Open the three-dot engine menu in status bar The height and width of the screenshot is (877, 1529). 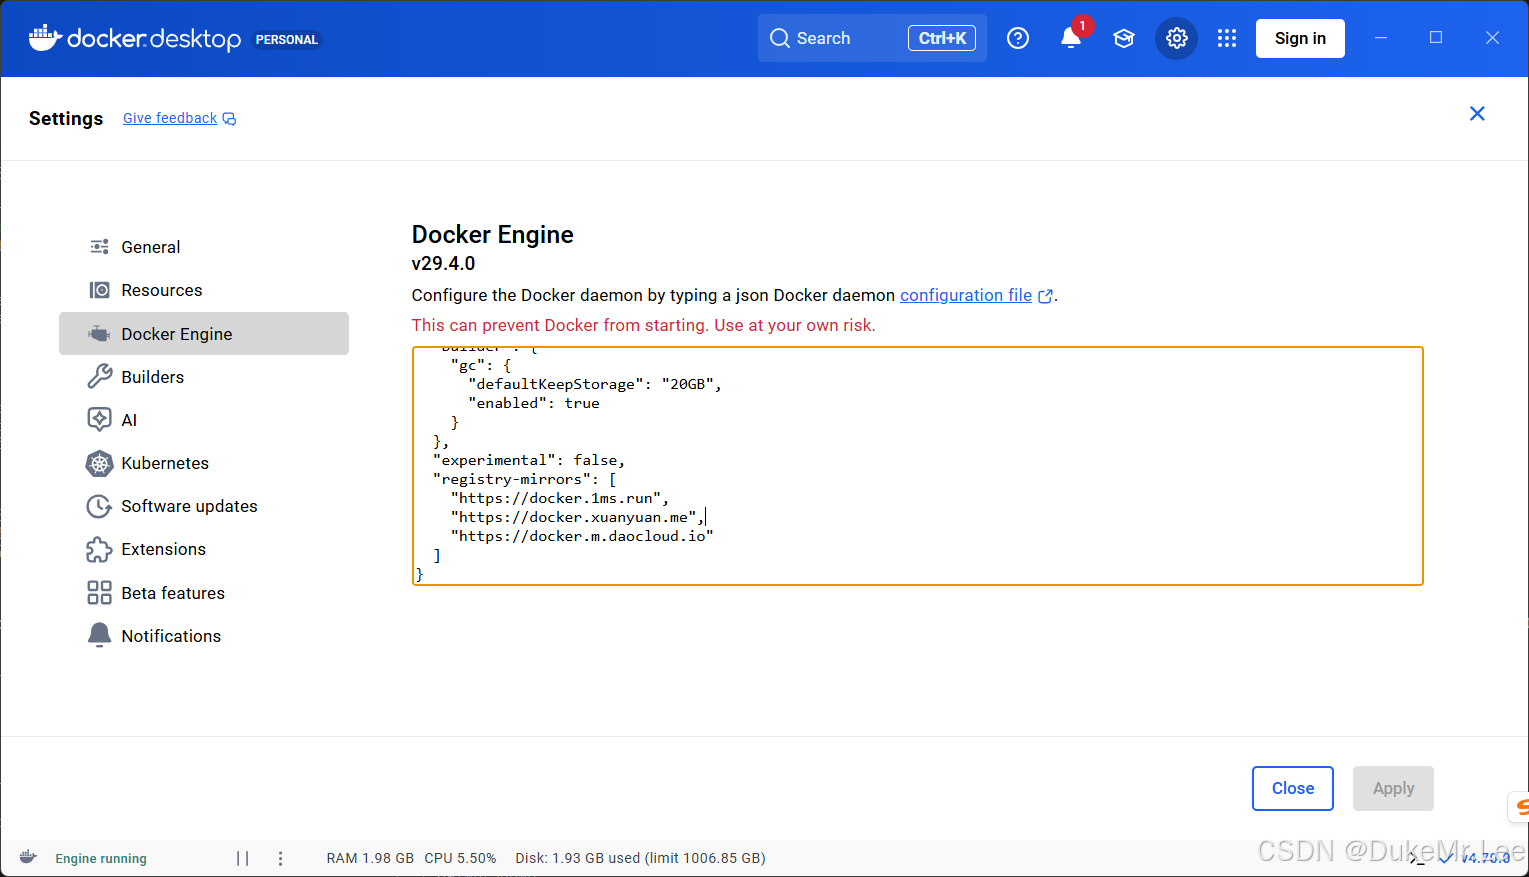tap(280, 858)
